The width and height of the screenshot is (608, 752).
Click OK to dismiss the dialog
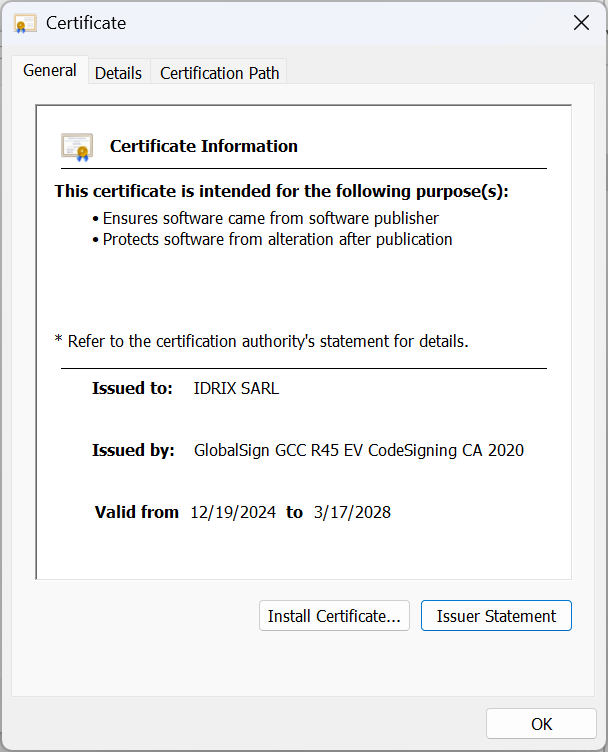point(541,724)
